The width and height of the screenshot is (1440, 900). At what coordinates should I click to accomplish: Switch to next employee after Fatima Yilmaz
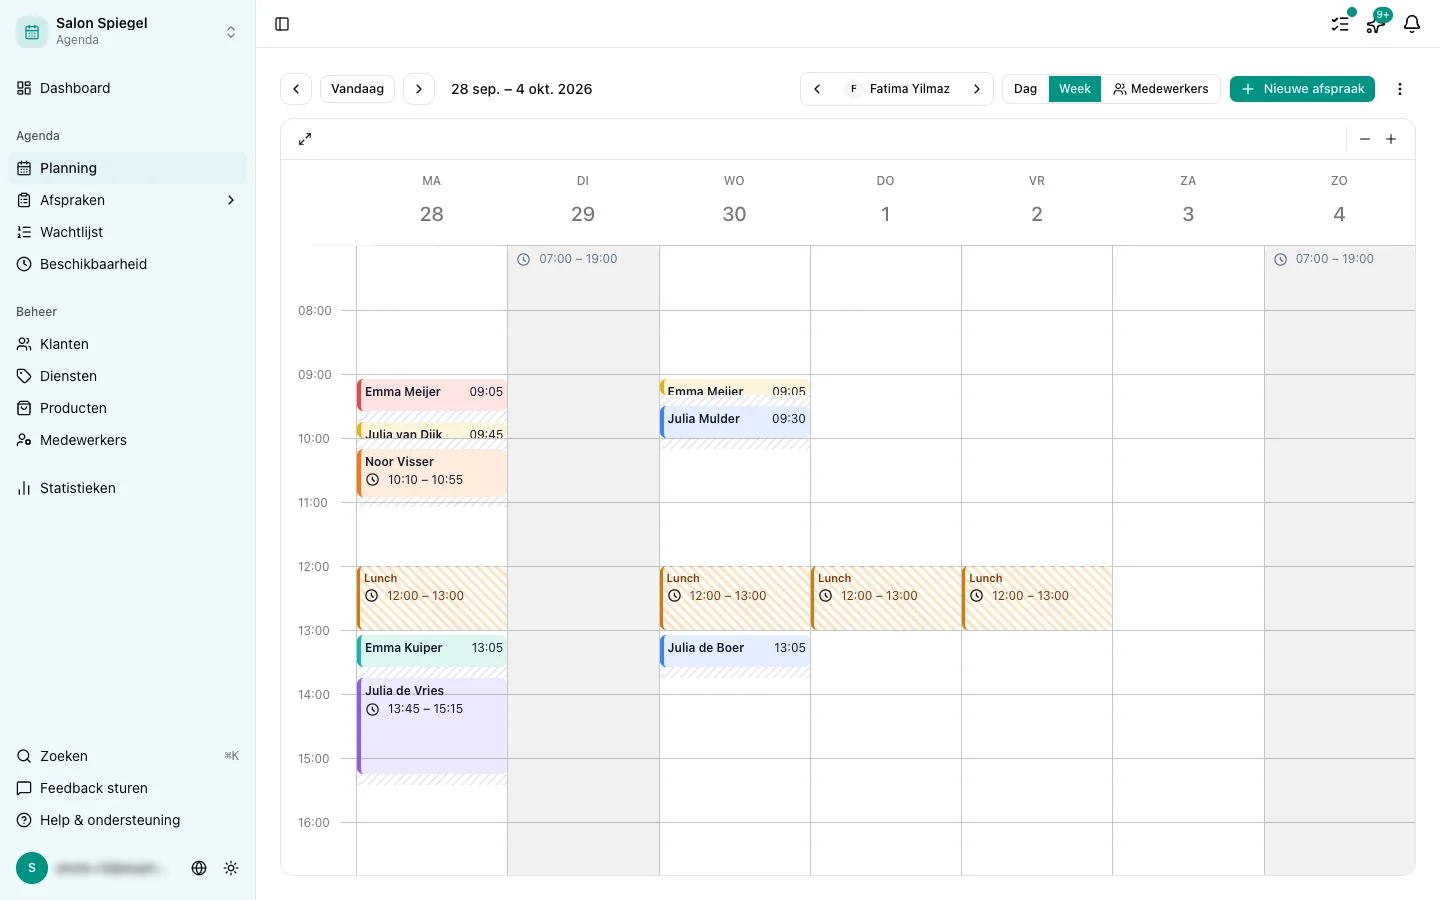(977, 89)
